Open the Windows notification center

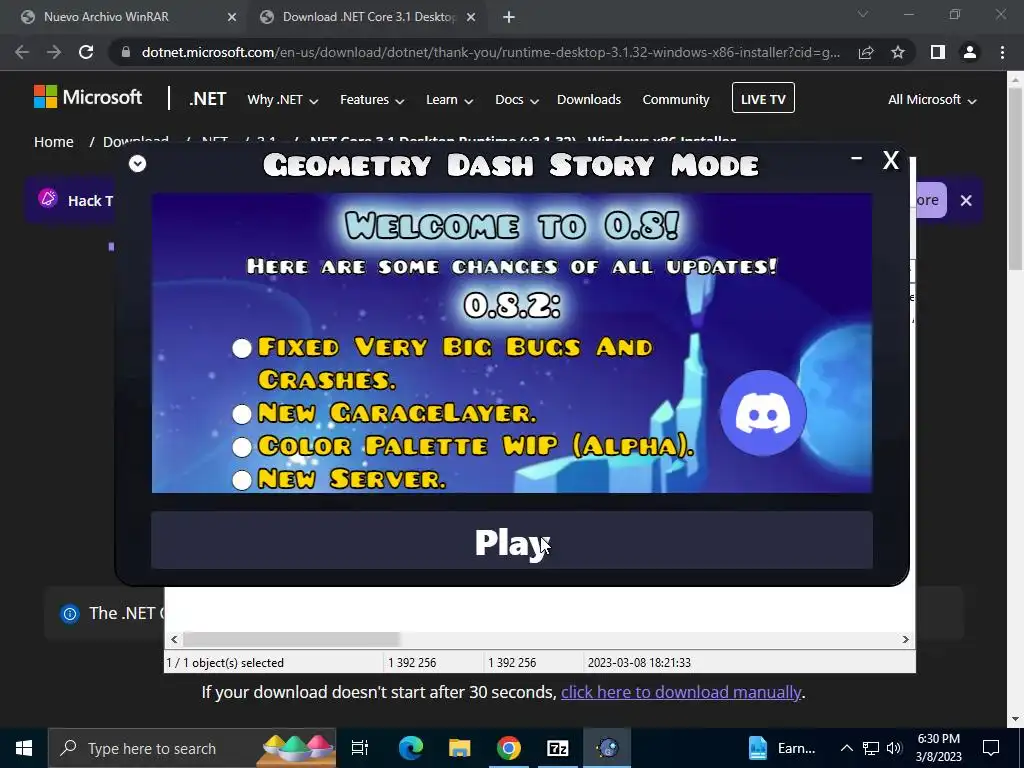pyautogui.click(x=991, y=748)
